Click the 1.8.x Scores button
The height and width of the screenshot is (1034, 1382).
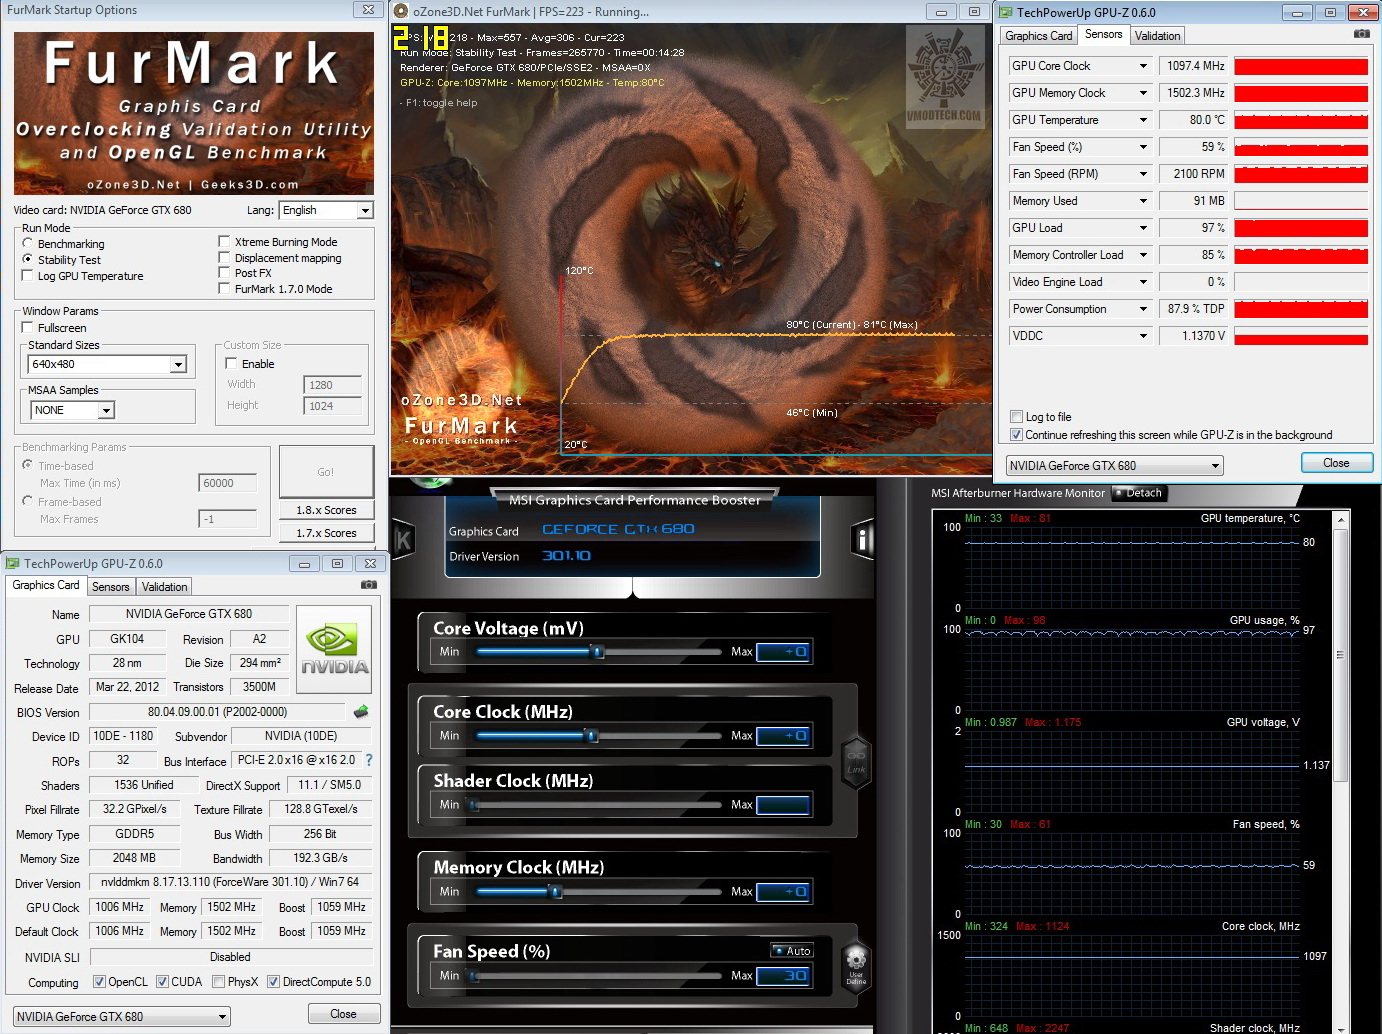[326, 510]
